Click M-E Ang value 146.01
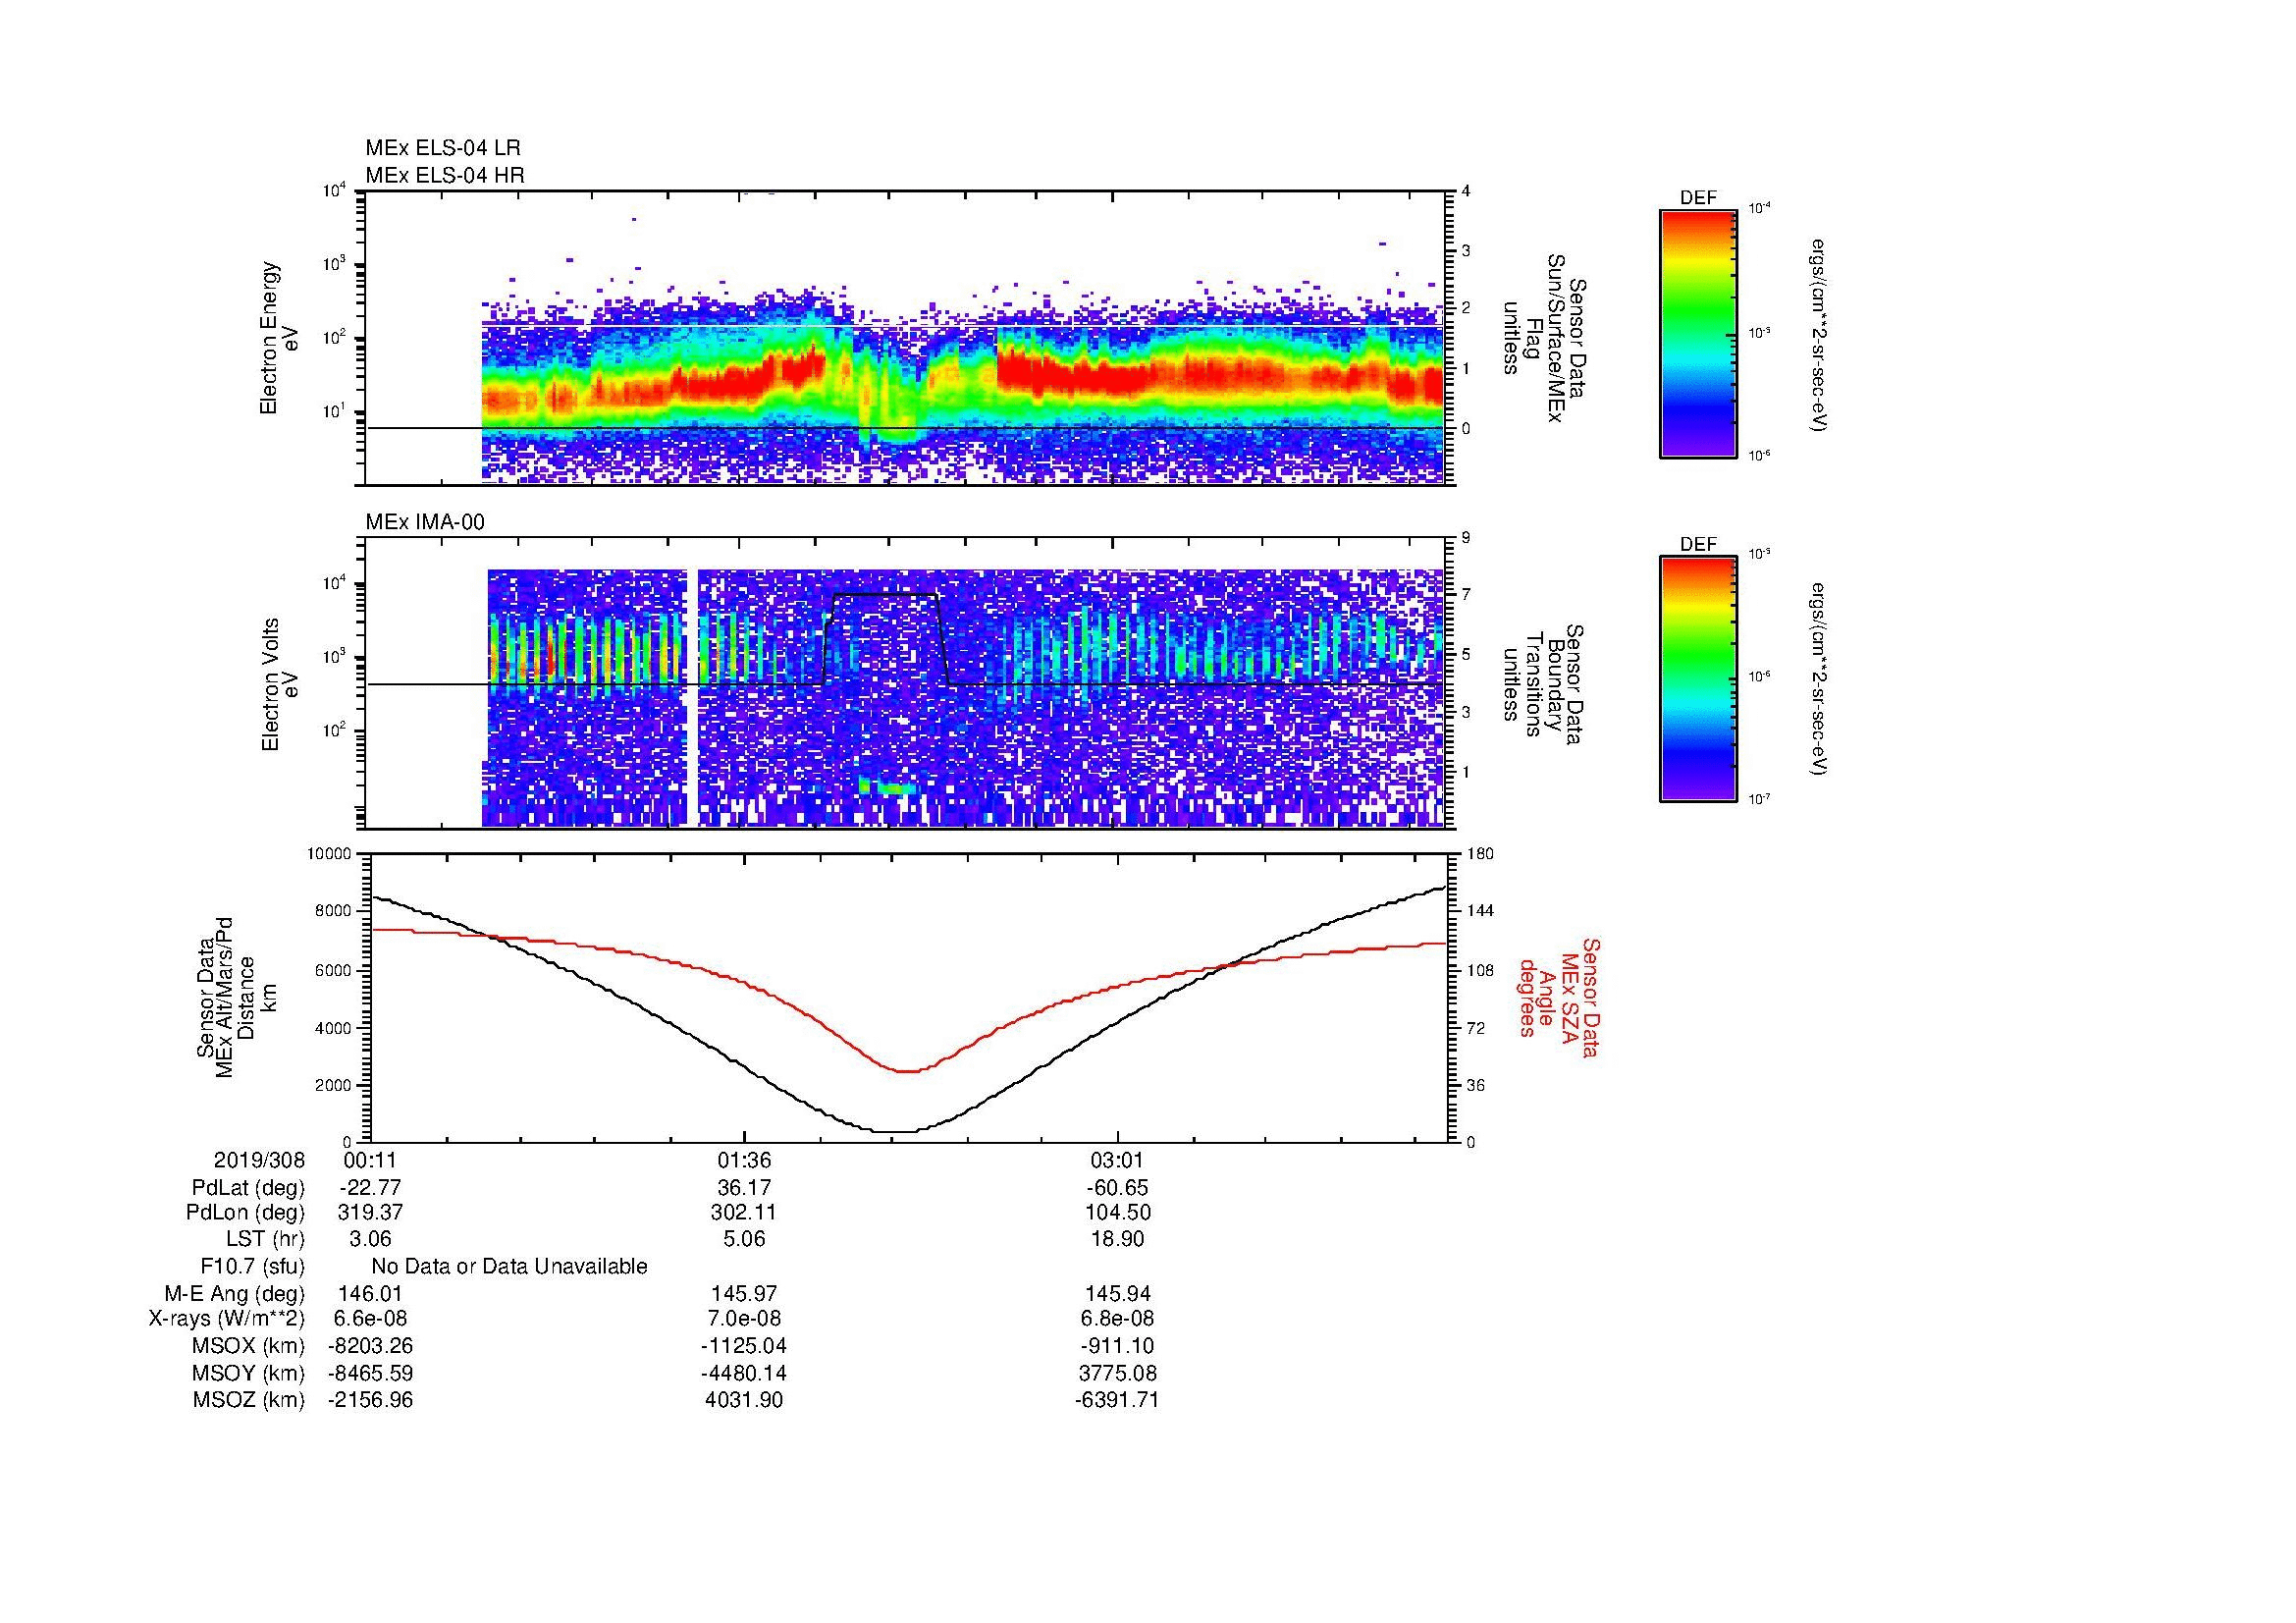 pos(371,1294)
